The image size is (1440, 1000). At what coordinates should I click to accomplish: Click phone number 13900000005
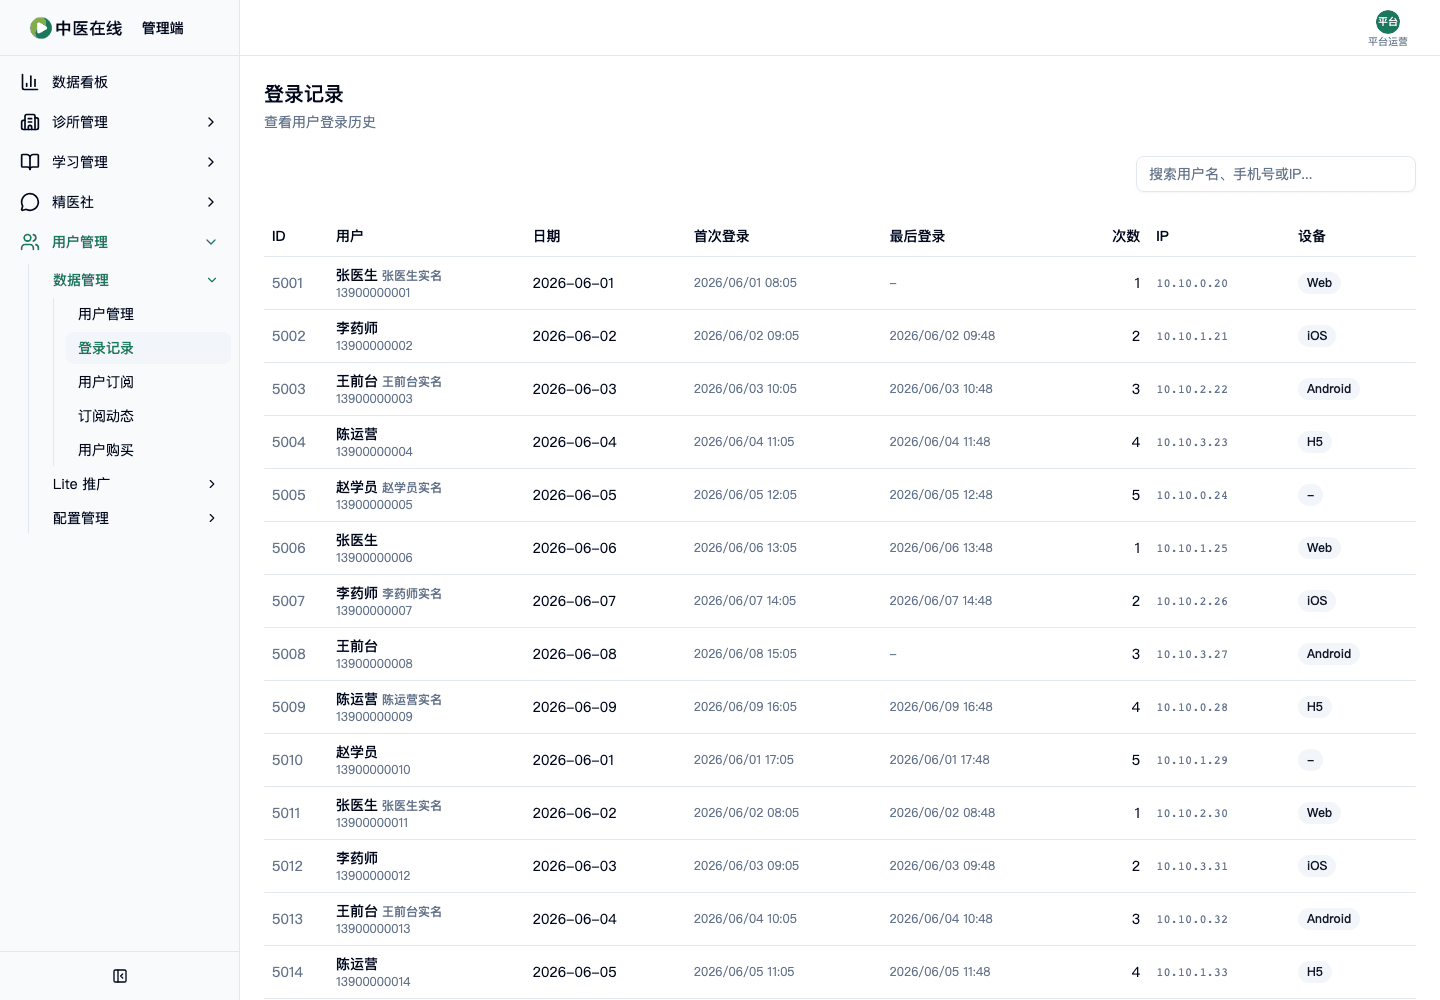(x=374, y=505)
